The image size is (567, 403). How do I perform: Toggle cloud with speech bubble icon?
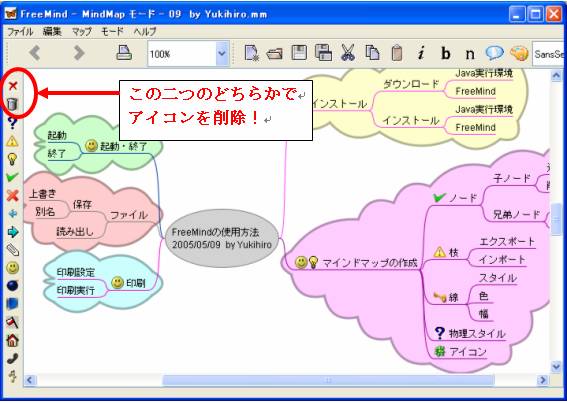(494, 53)
